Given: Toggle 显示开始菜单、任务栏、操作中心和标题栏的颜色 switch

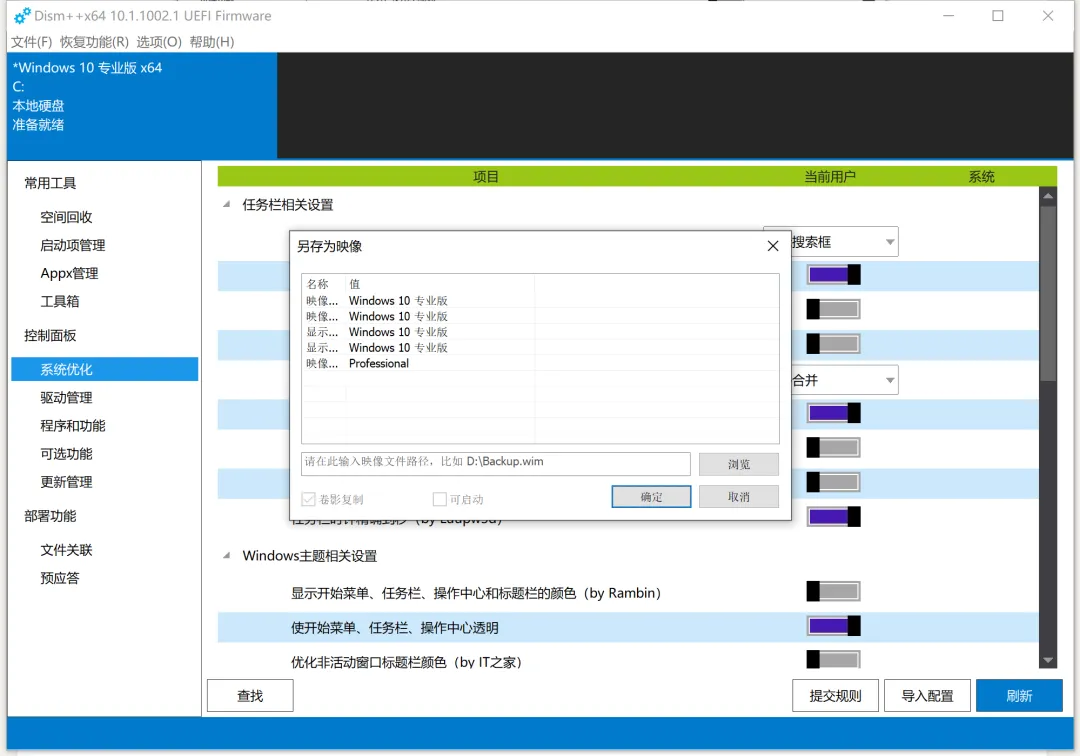Looking at the screenshot, I should coord(833,591).
